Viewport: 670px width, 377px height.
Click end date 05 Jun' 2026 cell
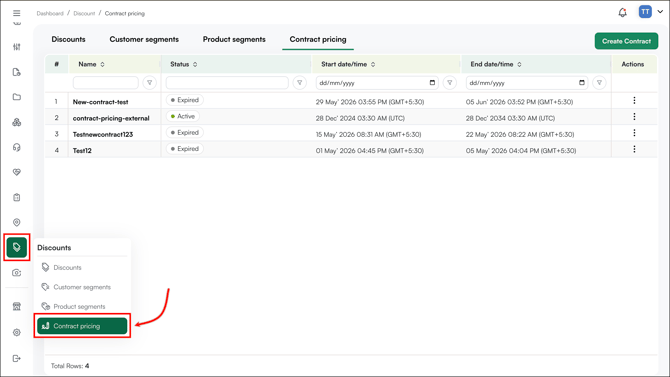[520, 102]
